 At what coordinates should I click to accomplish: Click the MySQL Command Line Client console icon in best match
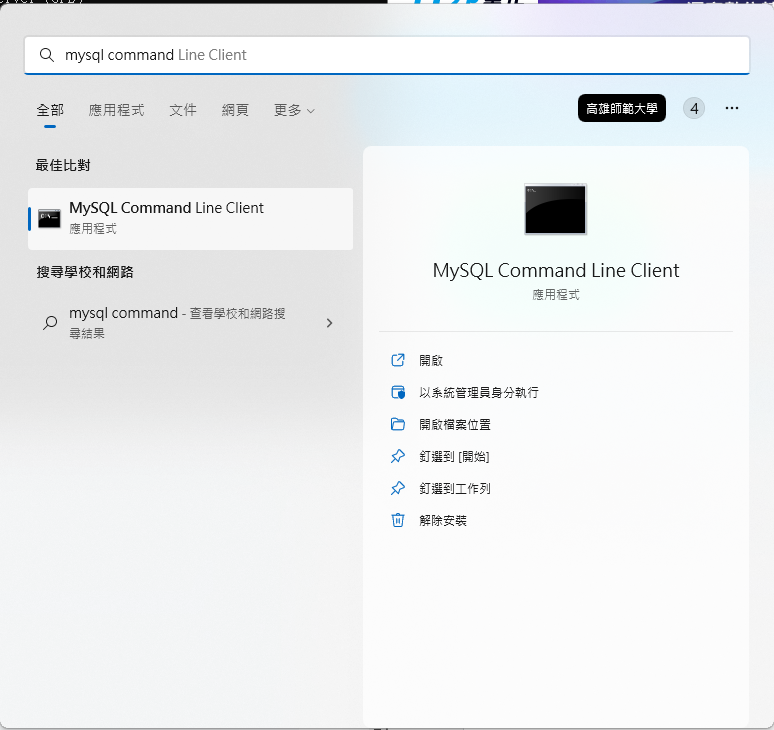coord(49,219)
